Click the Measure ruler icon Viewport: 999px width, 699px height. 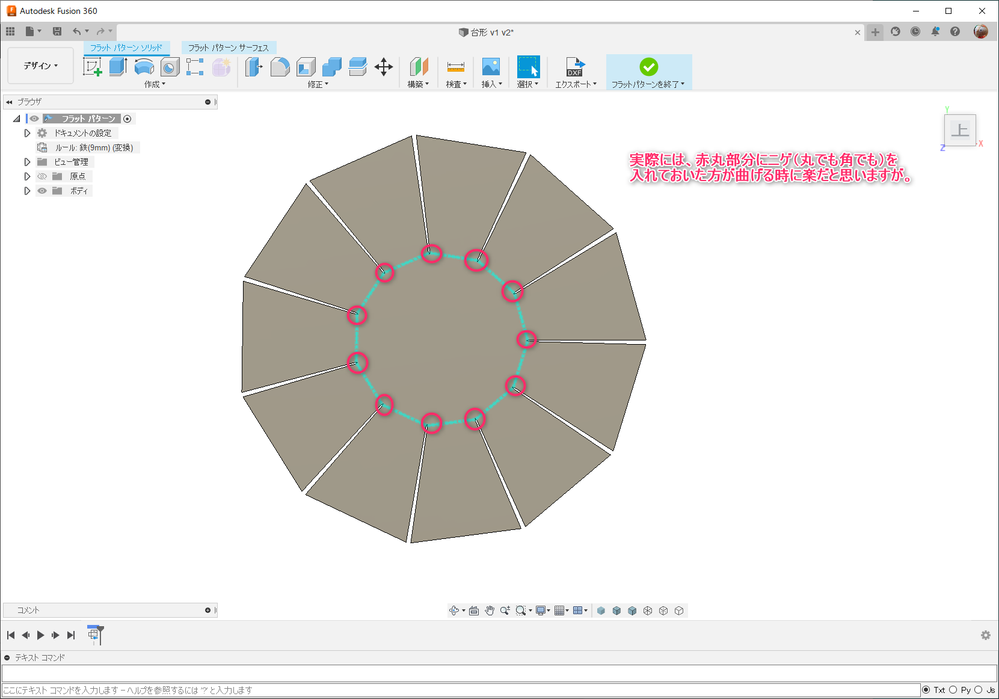click(456, 67)
